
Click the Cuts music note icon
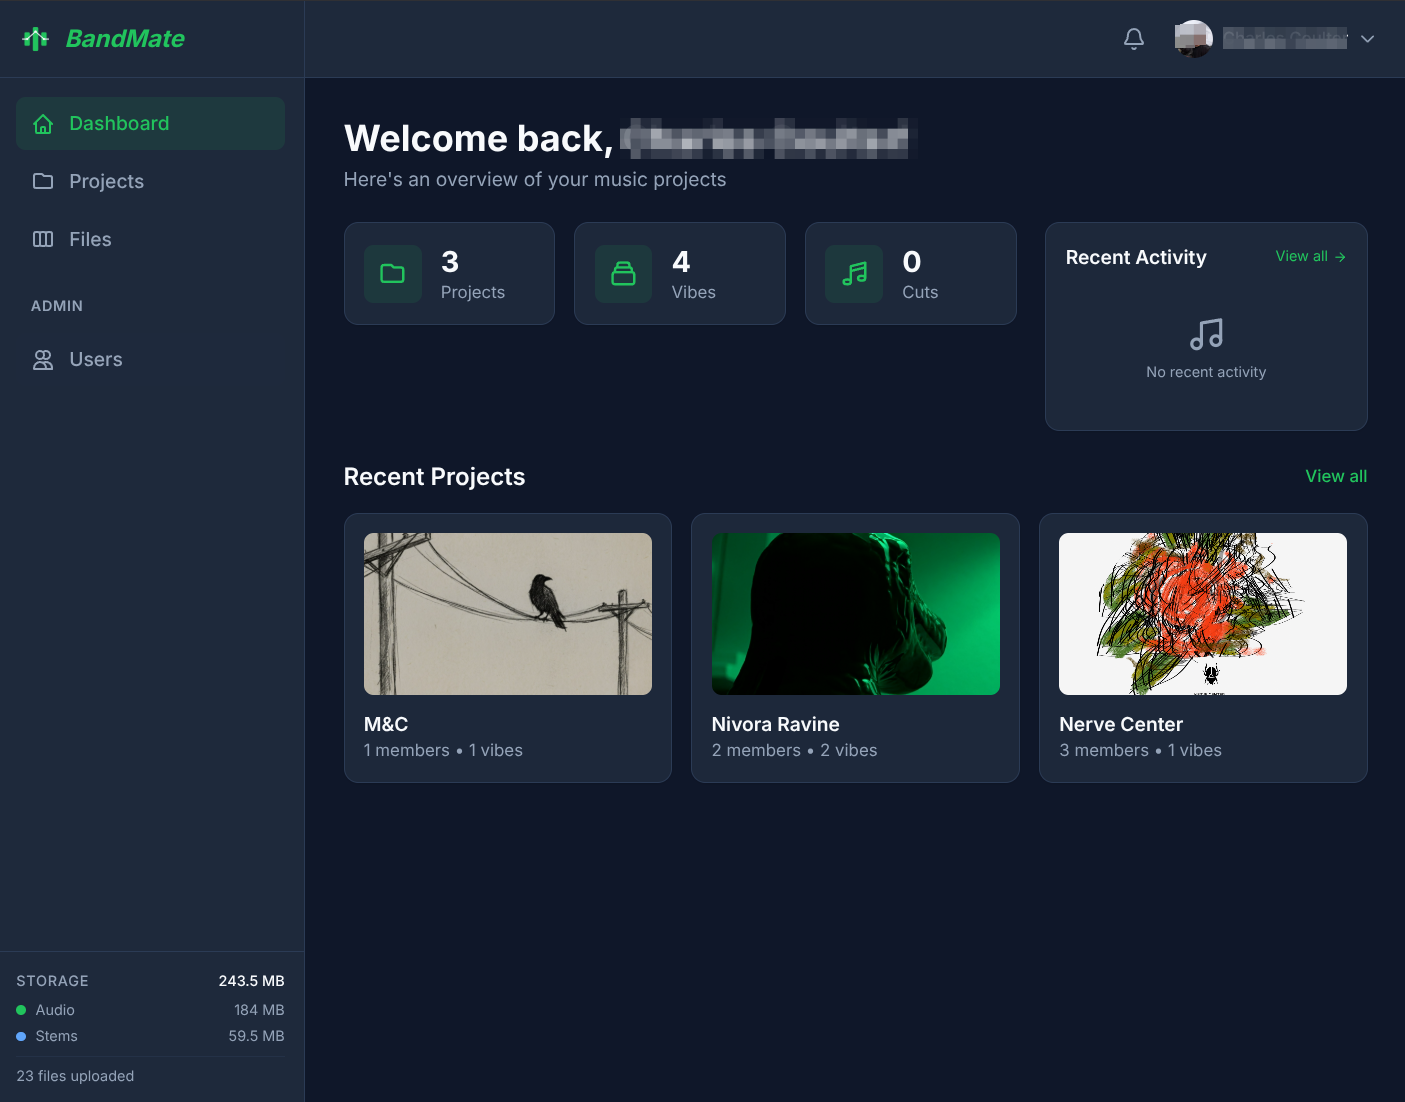tap(854, 274)
